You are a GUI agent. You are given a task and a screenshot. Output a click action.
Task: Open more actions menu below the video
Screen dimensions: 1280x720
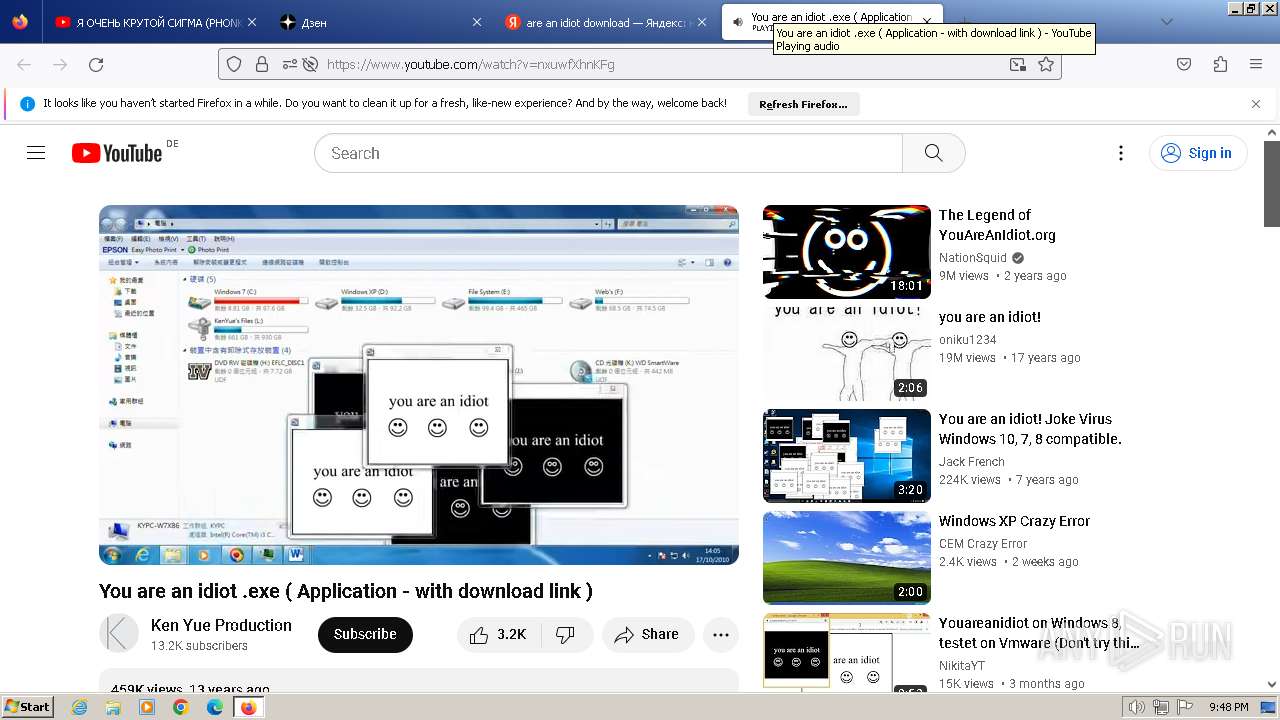[721, 634]
